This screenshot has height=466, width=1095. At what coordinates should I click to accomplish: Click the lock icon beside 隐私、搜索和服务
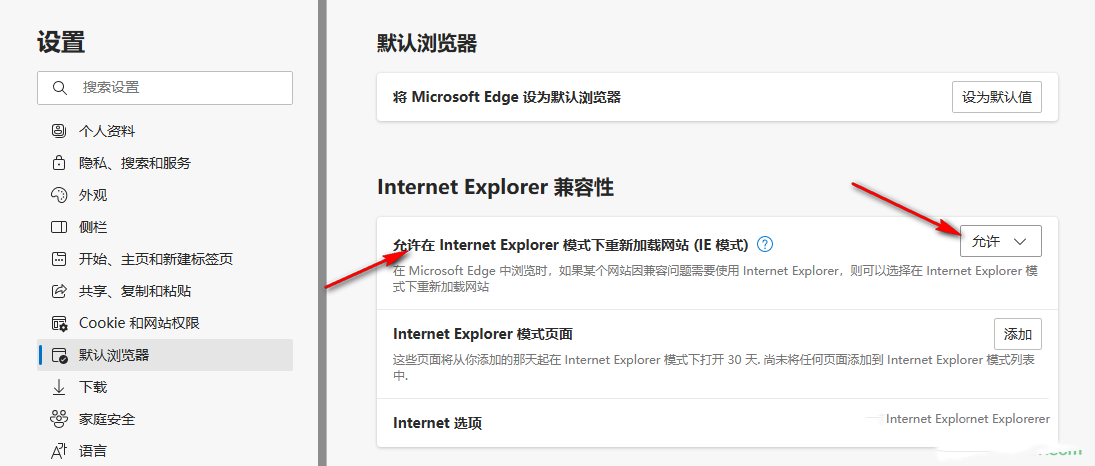[x=59, y=163]
